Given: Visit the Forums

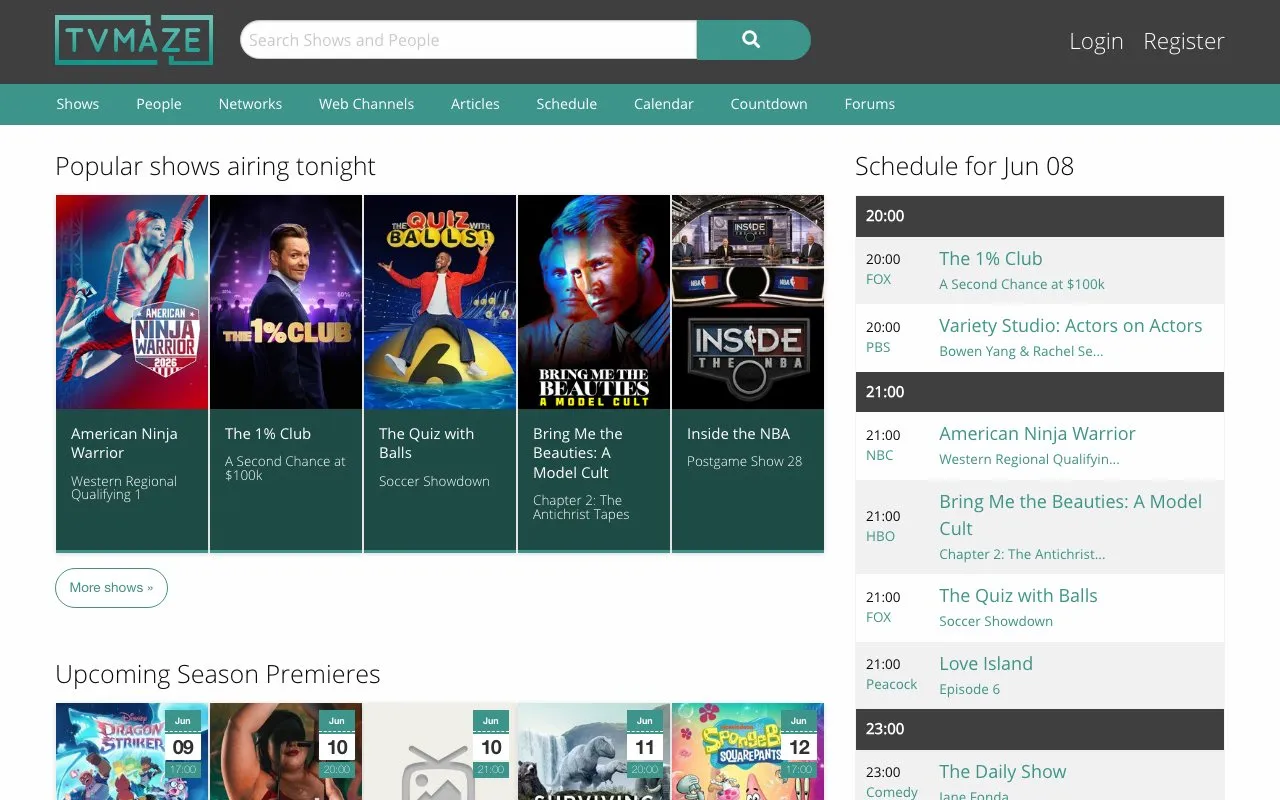Looking at the screenshot, I should click(x=870, y=104).
